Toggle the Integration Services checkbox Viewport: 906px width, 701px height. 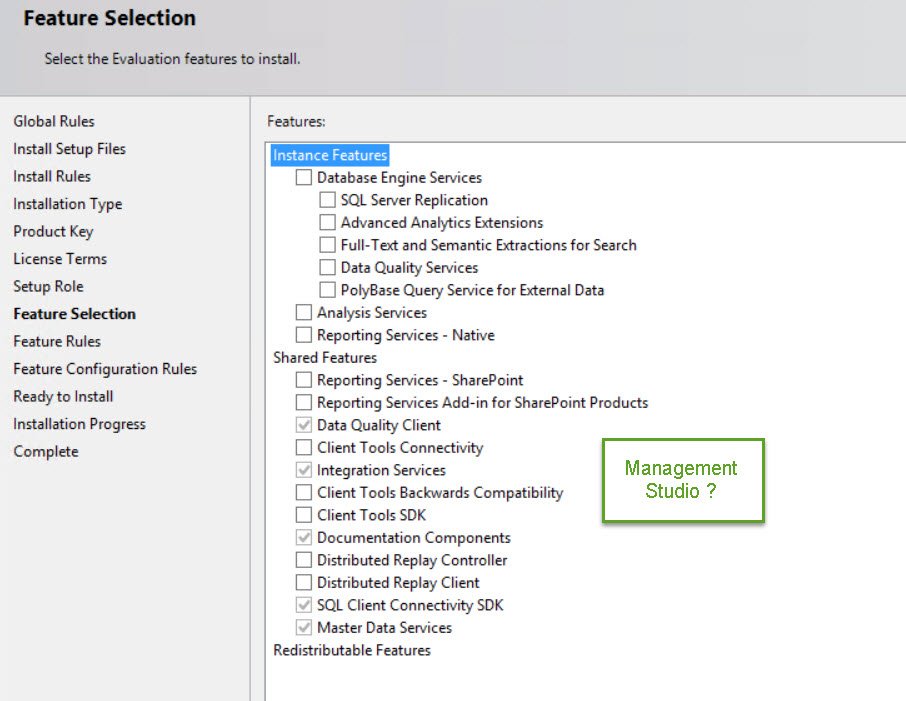(304, 470)
